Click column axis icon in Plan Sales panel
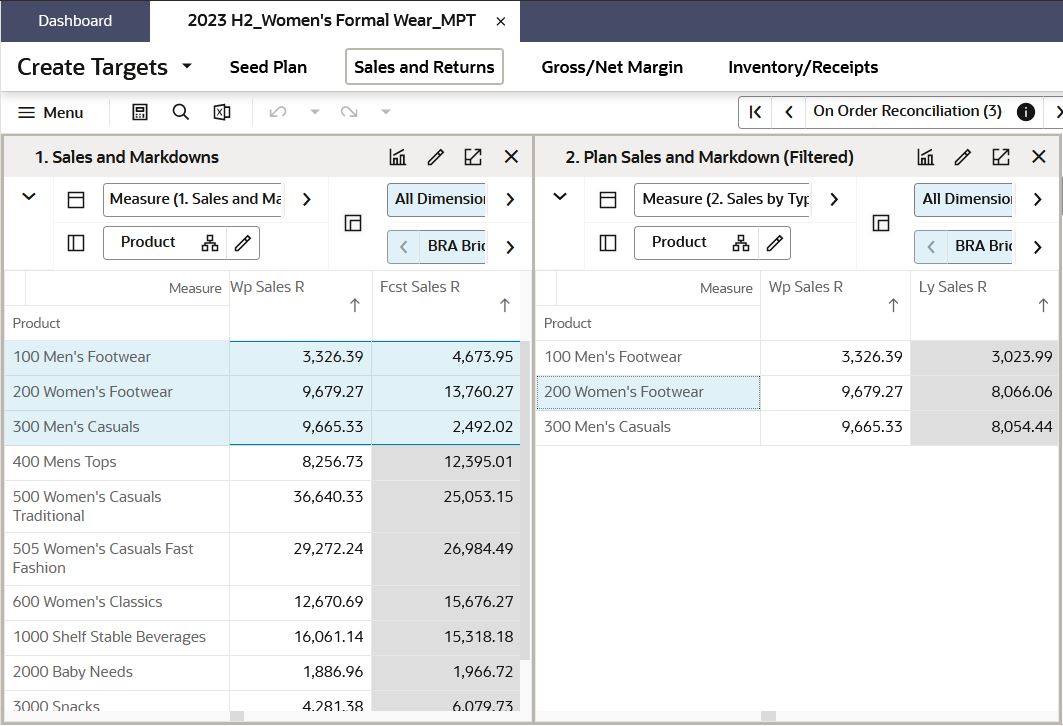Viewport: 1063px width, 726px height. (608, 199)
